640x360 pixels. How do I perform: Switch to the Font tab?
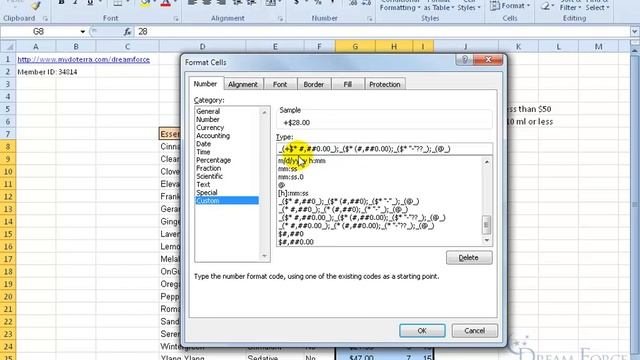tap(280, 84)
